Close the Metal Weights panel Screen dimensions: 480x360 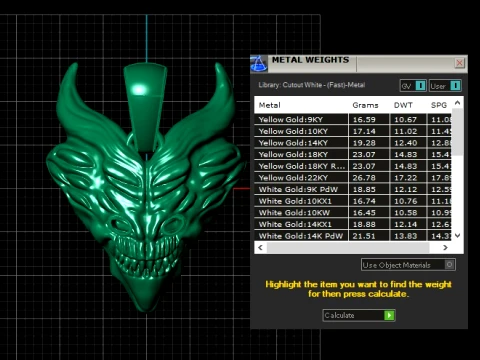pos(460,63)
